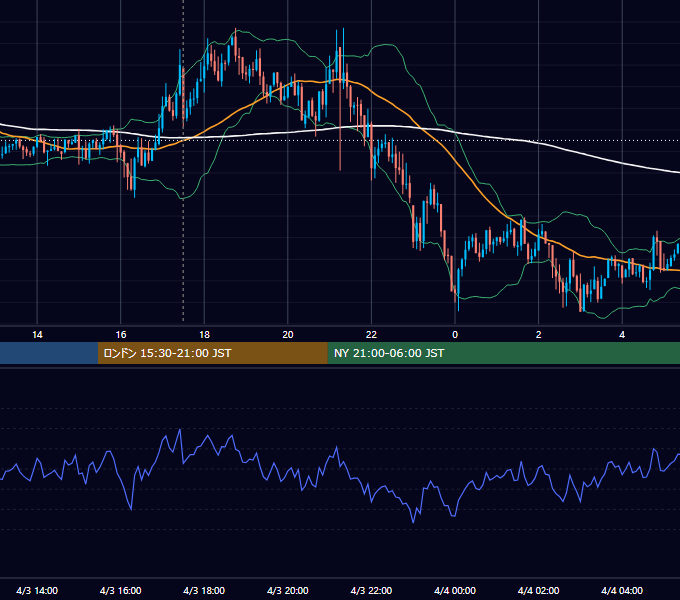Click the 22 hour label on price chart axis
This screenshot has width=680, height=600.
point(371,335)
